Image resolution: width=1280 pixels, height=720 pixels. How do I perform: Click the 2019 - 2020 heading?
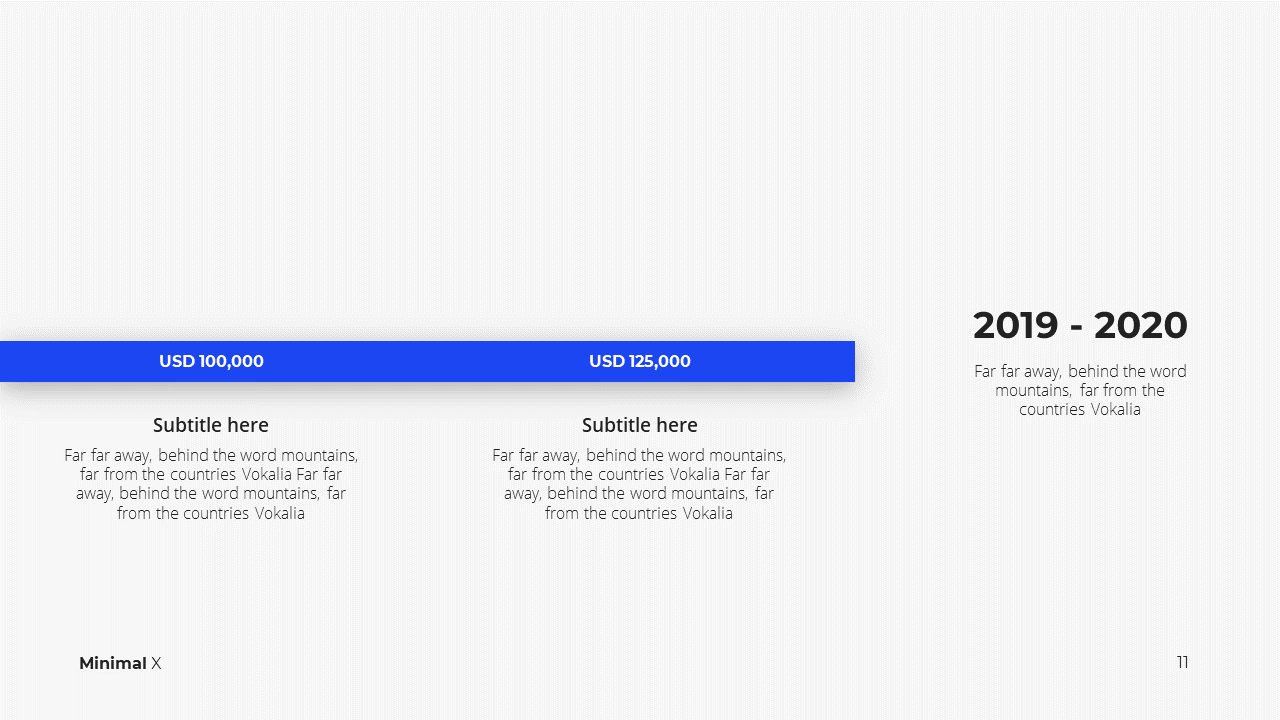[x=1080, y=325]
